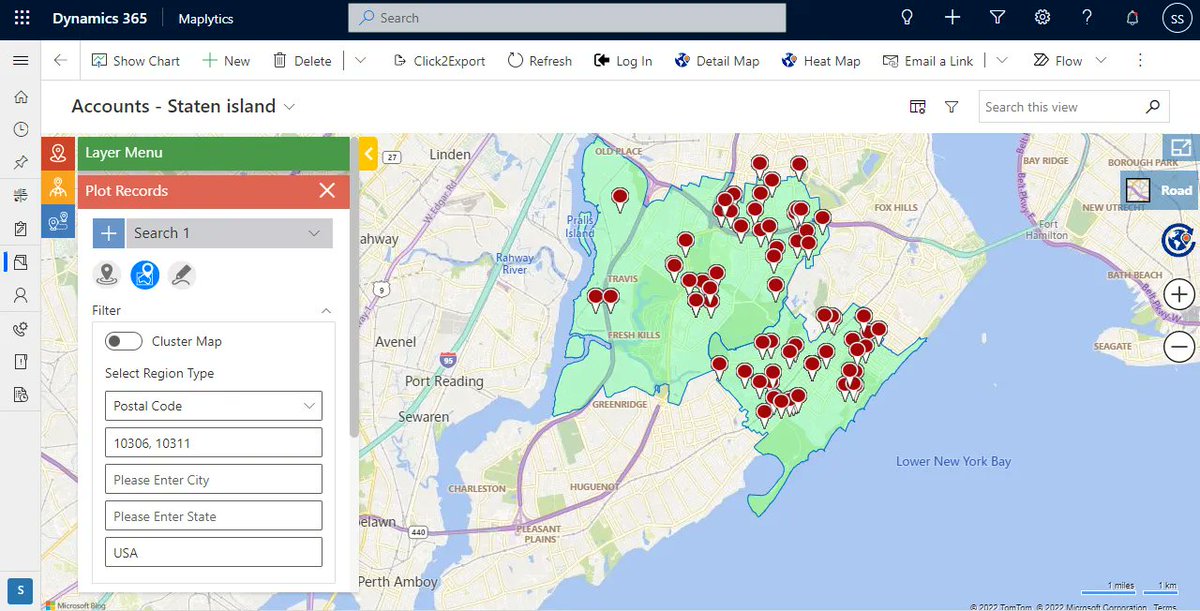The image size is (1200, 611).
Task: Click the back arrow in command bar
Action: [x=60, y=61]
